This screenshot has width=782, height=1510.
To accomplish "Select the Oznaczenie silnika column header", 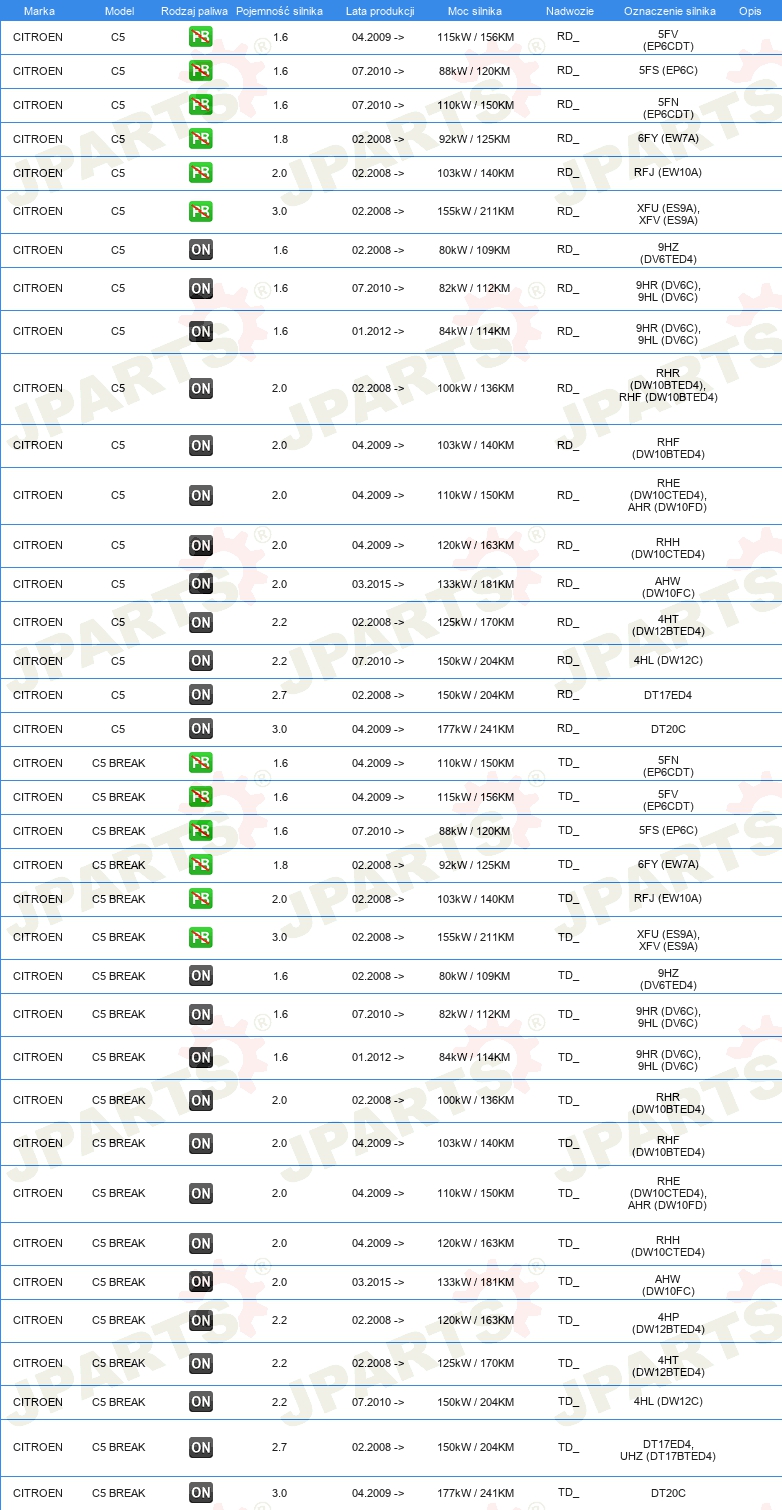I will 669,11.
